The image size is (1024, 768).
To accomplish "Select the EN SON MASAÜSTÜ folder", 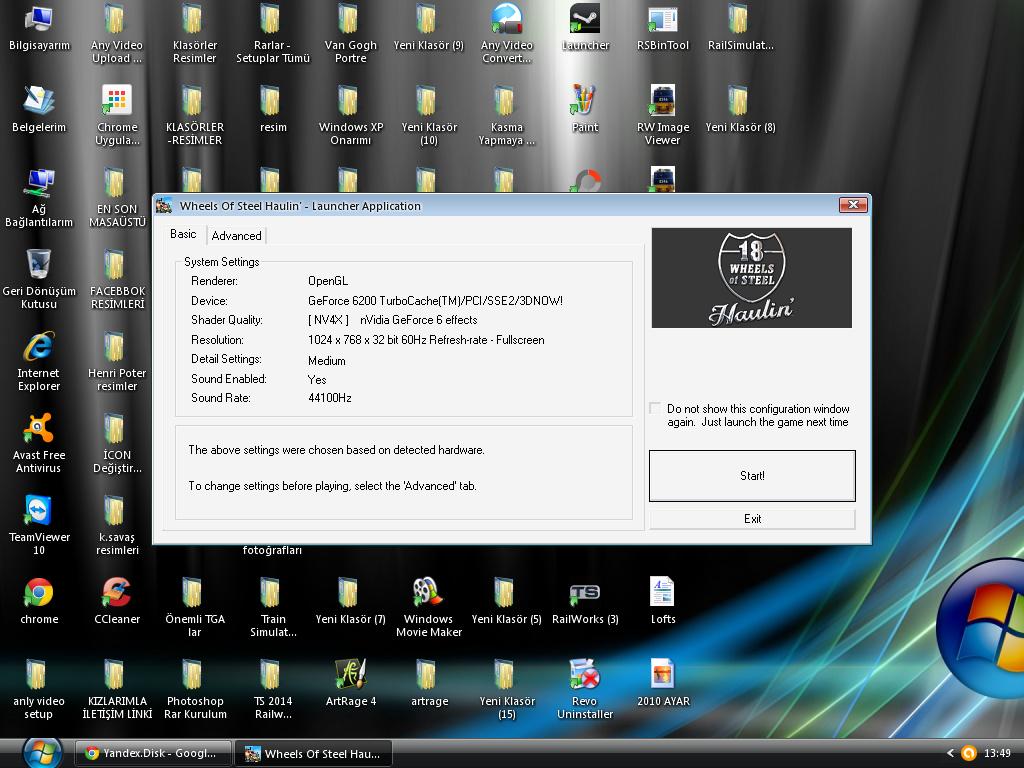I will (117, 198).
